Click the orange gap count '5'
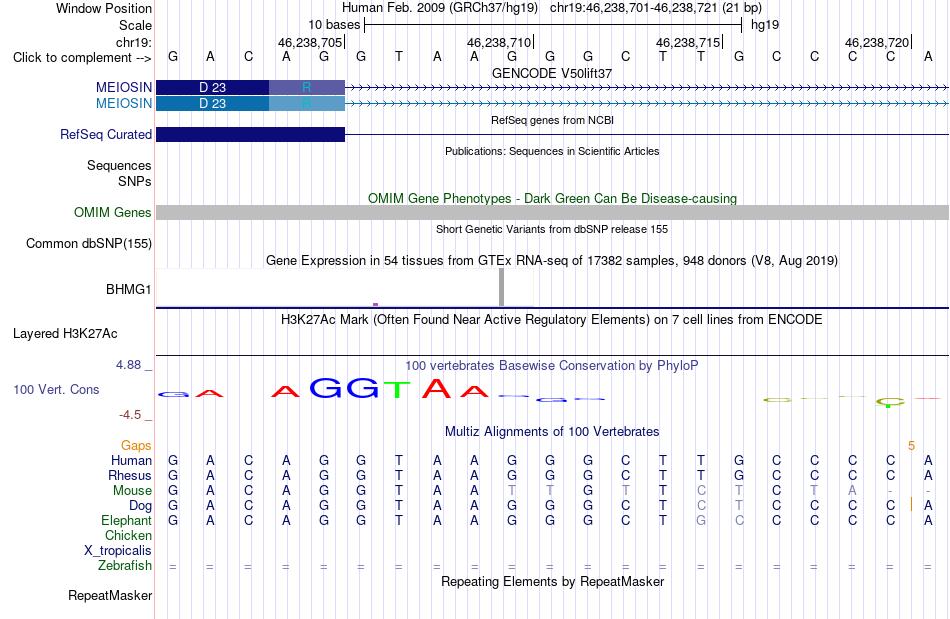Viewport: 950px width, 619px height. (911, 446)
